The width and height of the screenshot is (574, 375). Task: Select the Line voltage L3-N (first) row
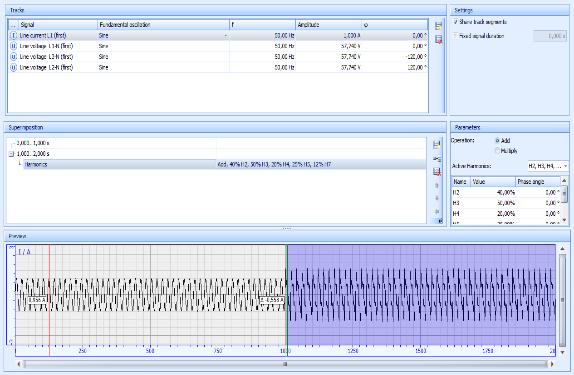point(218,57)
